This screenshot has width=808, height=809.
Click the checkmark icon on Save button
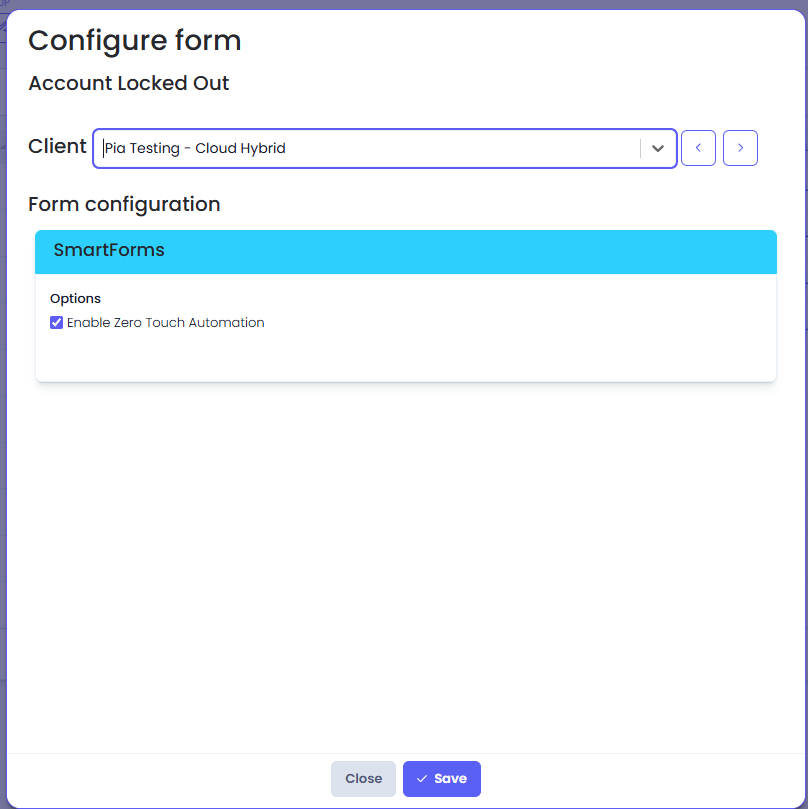[422, 779]
